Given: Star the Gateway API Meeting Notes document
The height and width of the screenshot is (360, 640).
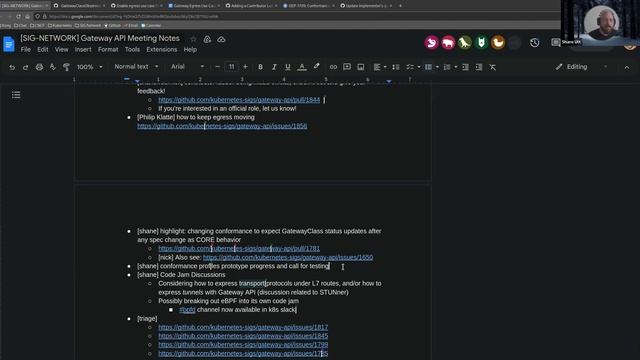Looking at the screenshot, I should (193, 39).
